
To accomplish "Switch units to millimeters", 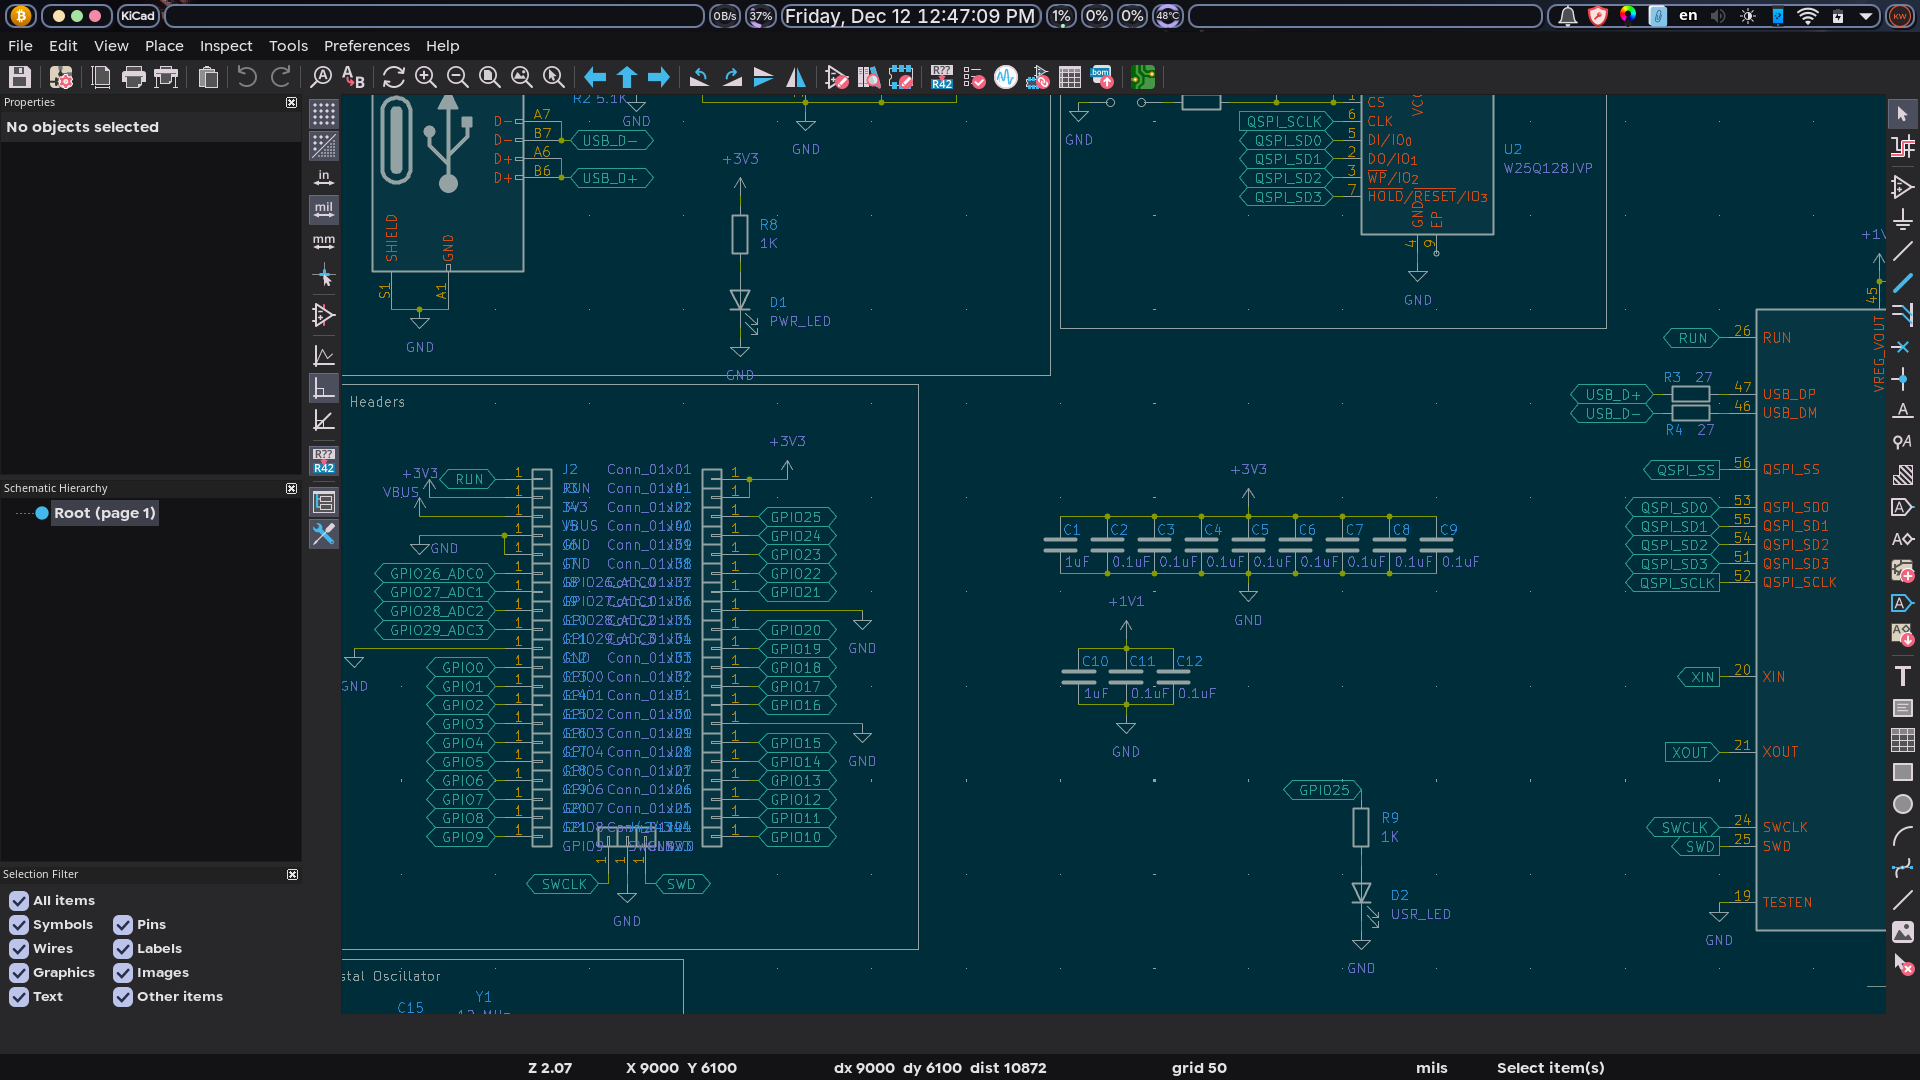I will point(324,242).
